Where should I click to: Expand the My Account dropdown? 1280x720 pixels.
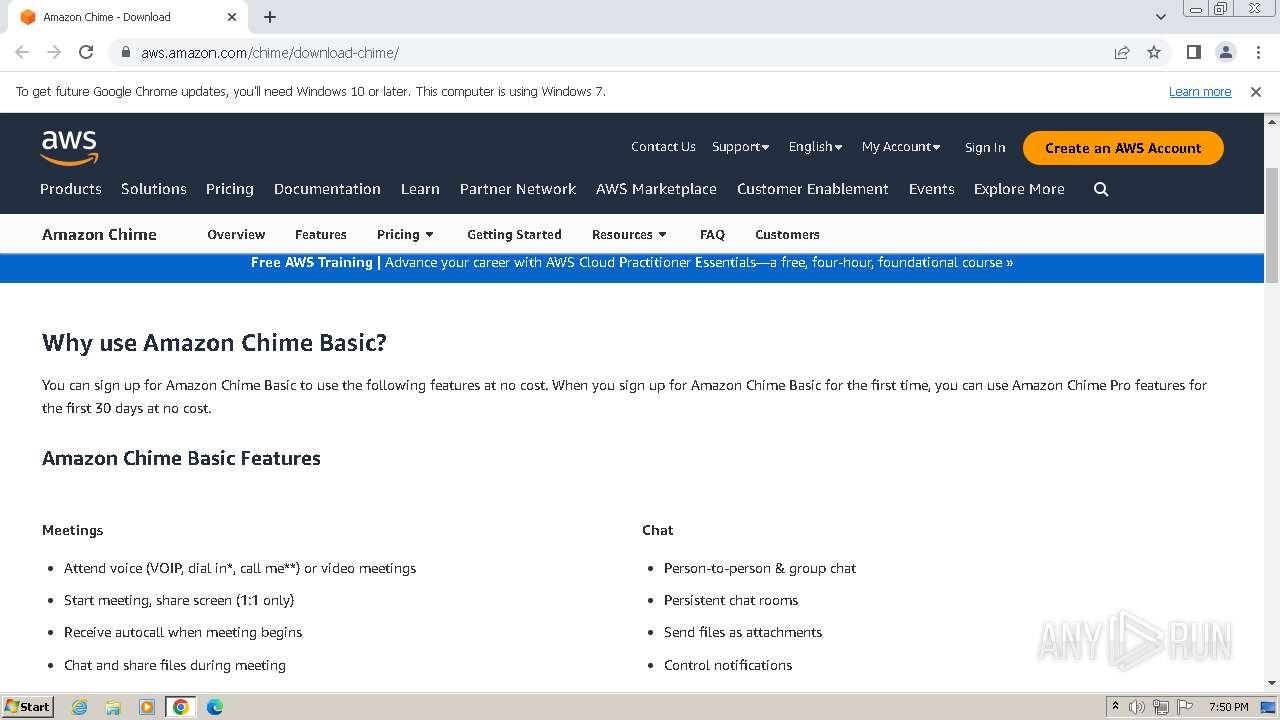click(x=901, y=147)
